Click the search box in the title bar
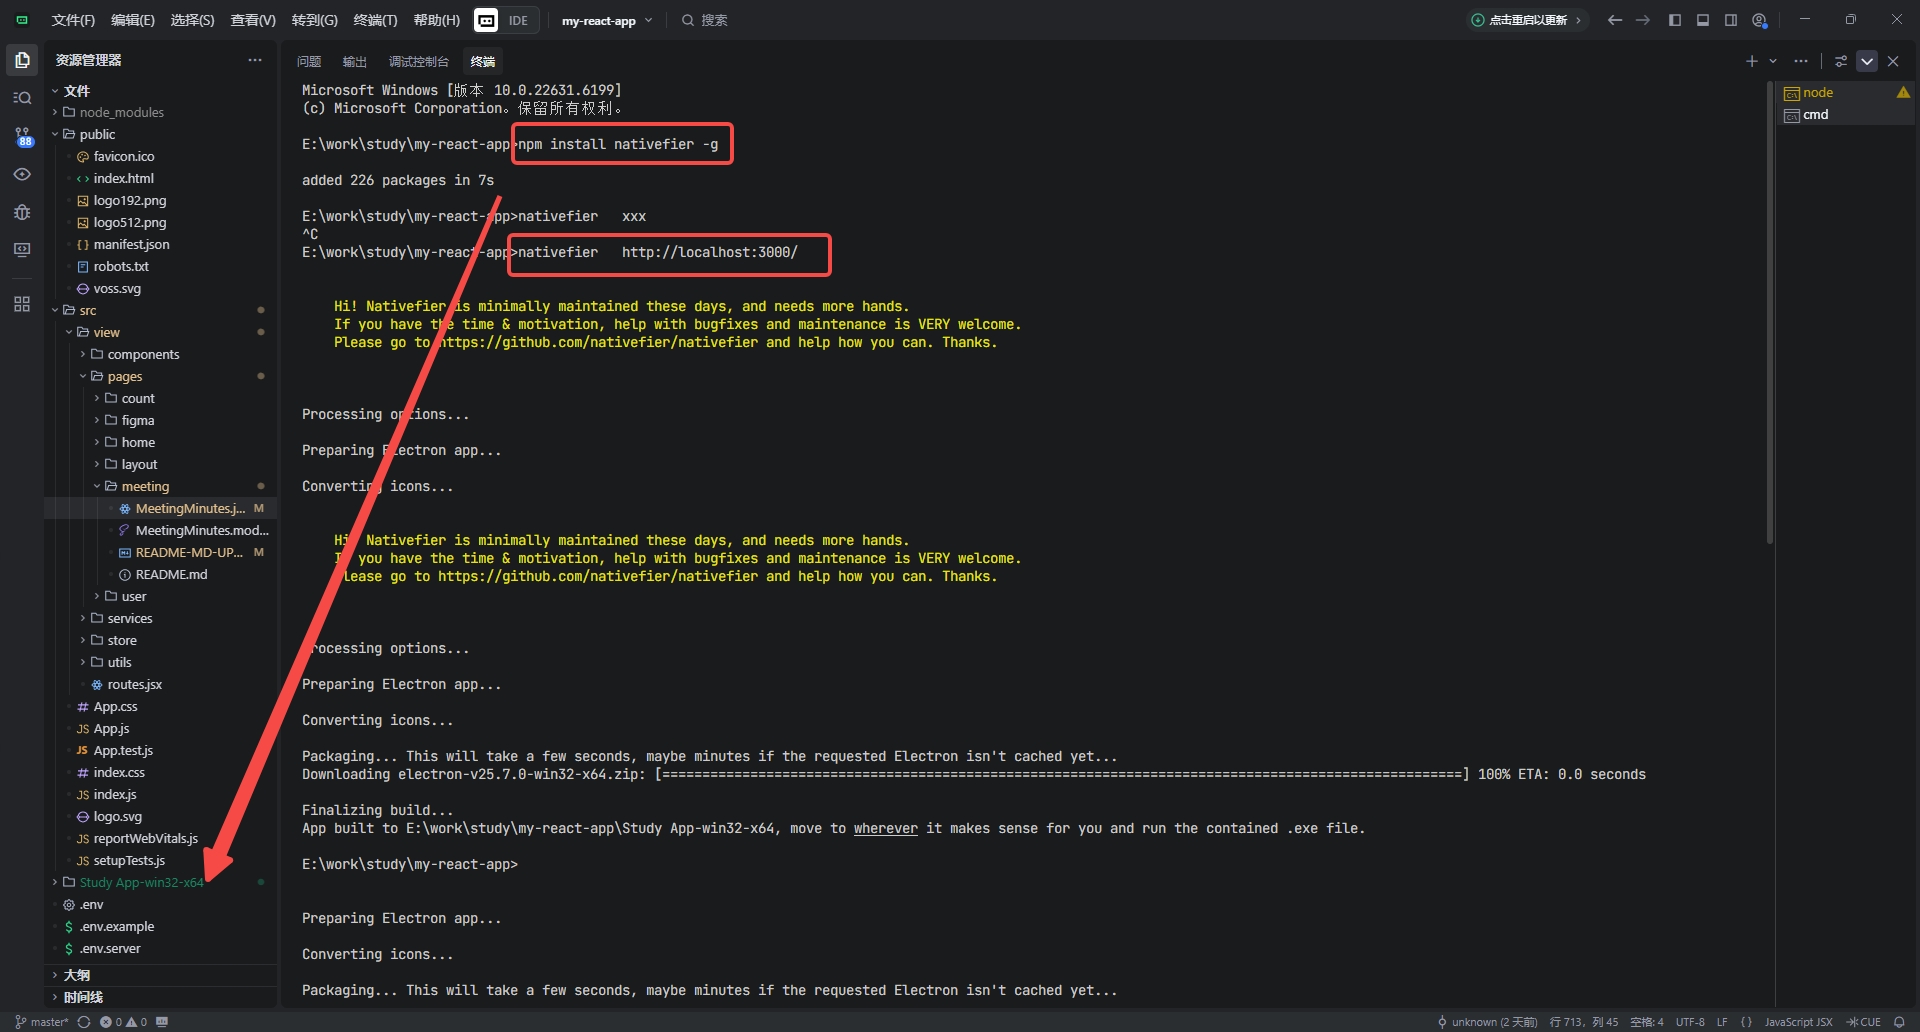Image resolution: width=1920 pixels, height=1032 pixels. [x=705, y=20]
